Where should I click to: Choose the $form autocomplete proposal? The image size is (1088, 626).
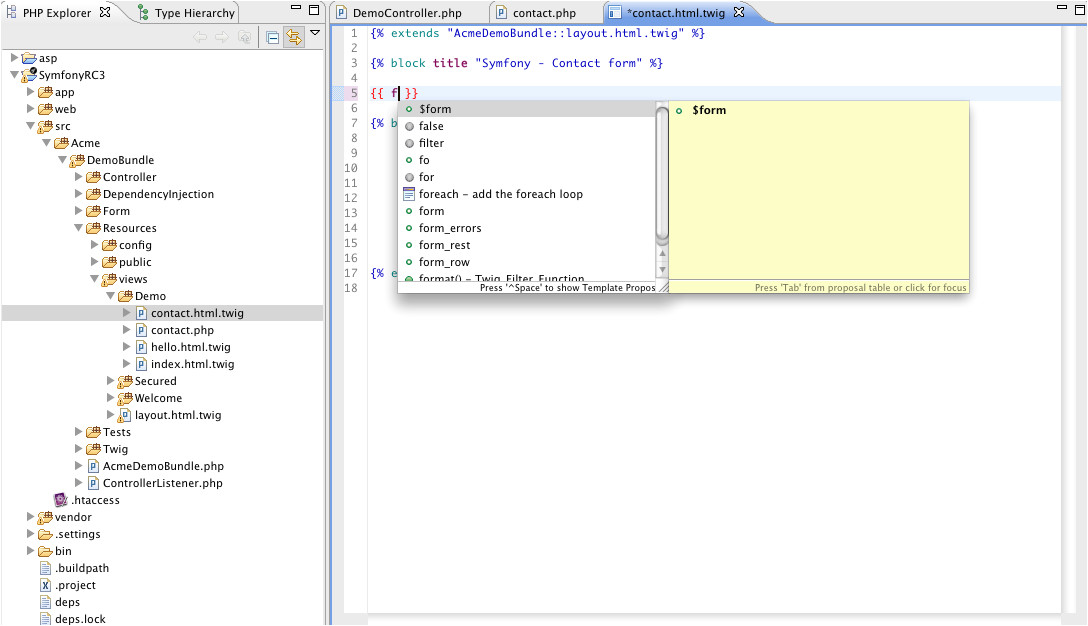click(x=527, y=109)
